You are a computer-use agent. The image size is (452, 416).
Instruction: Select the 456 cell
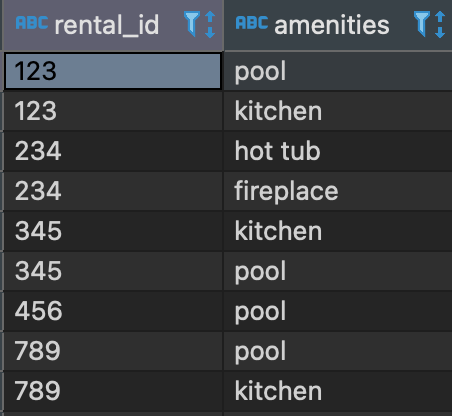[113, 311]
